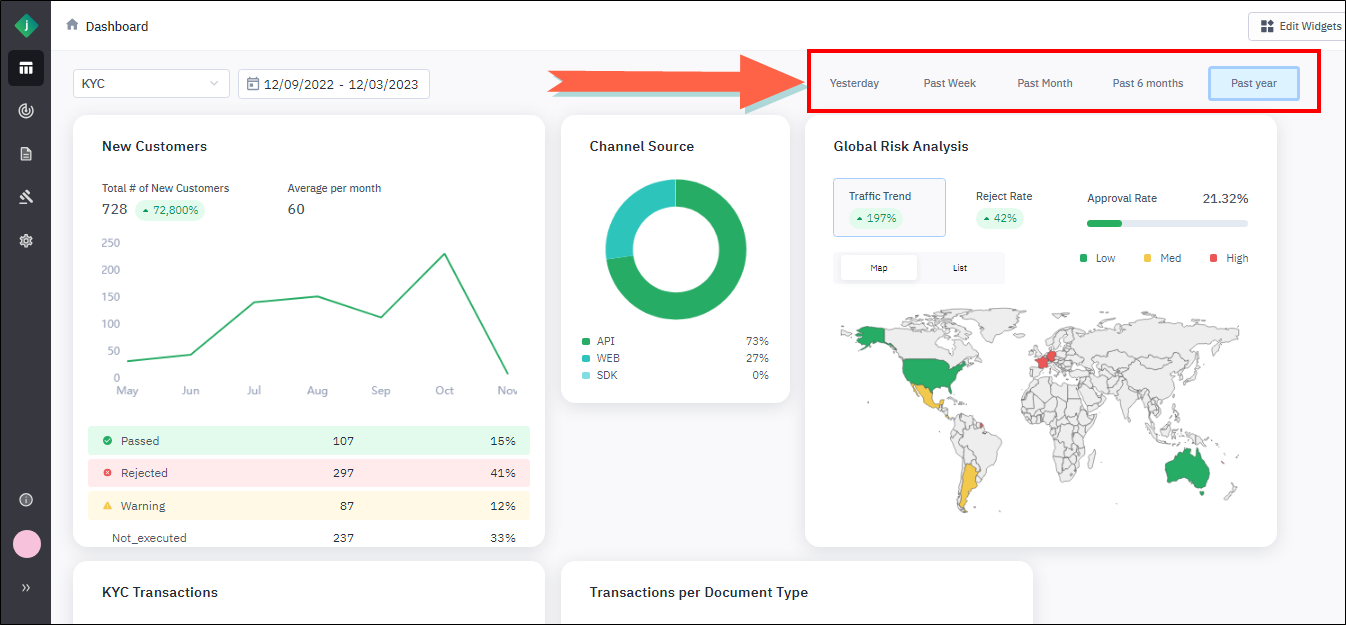Open the document icon in sidebar
This screenshot has height=625, width=1346.
click(x=26, y=154)
